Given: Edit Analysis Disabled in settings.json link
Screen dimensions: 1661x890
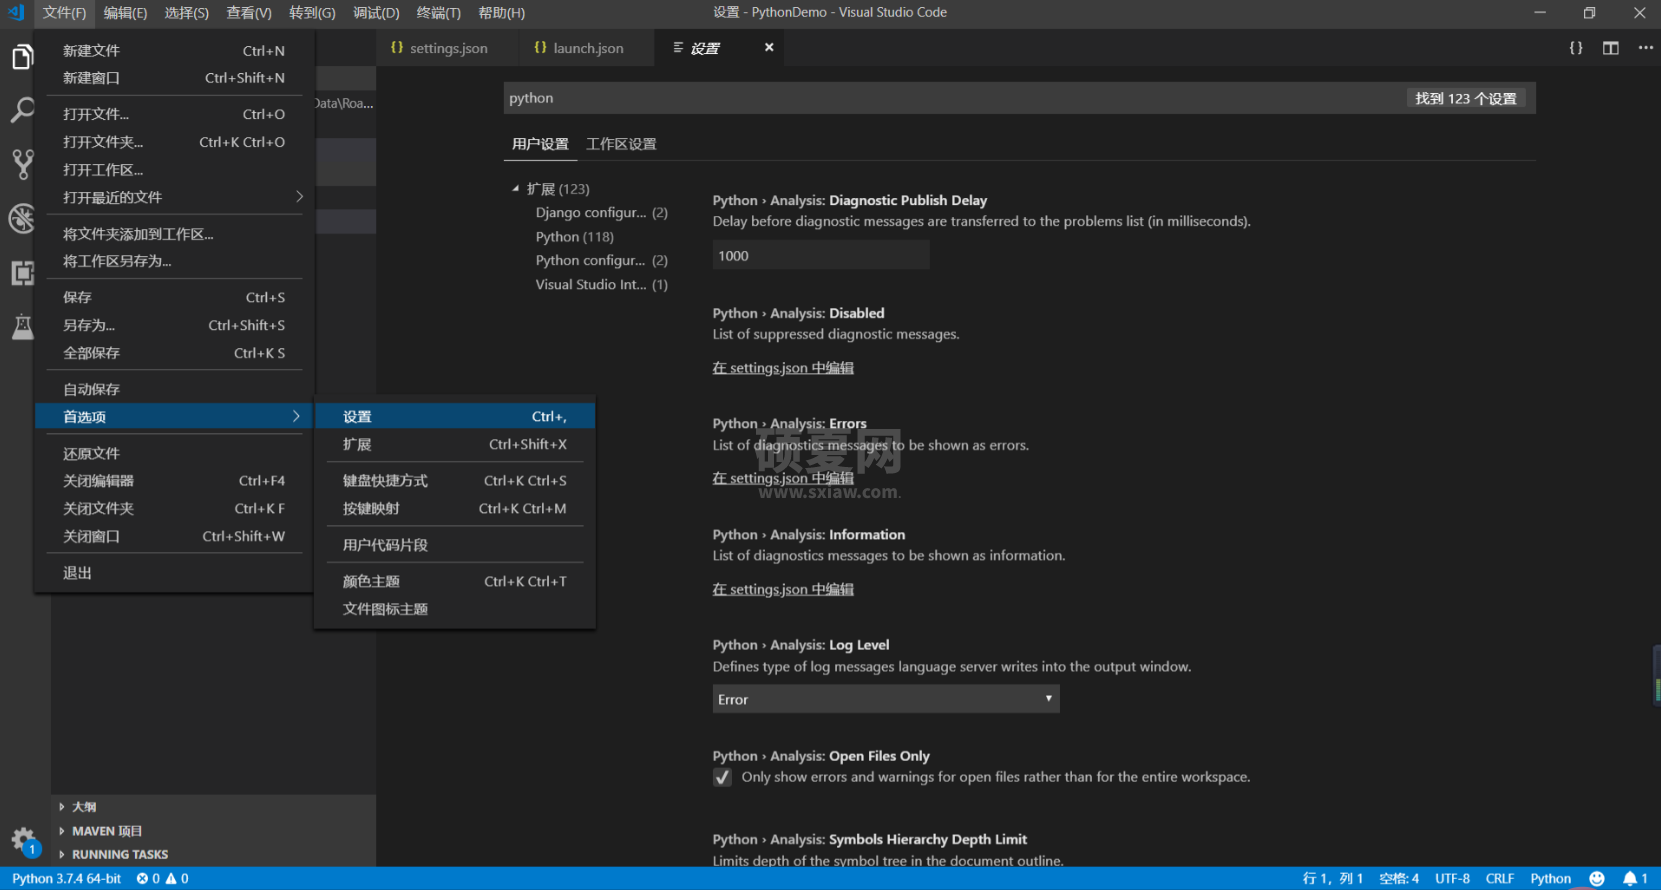Looking at the screenshot, I should coord(783,368).
